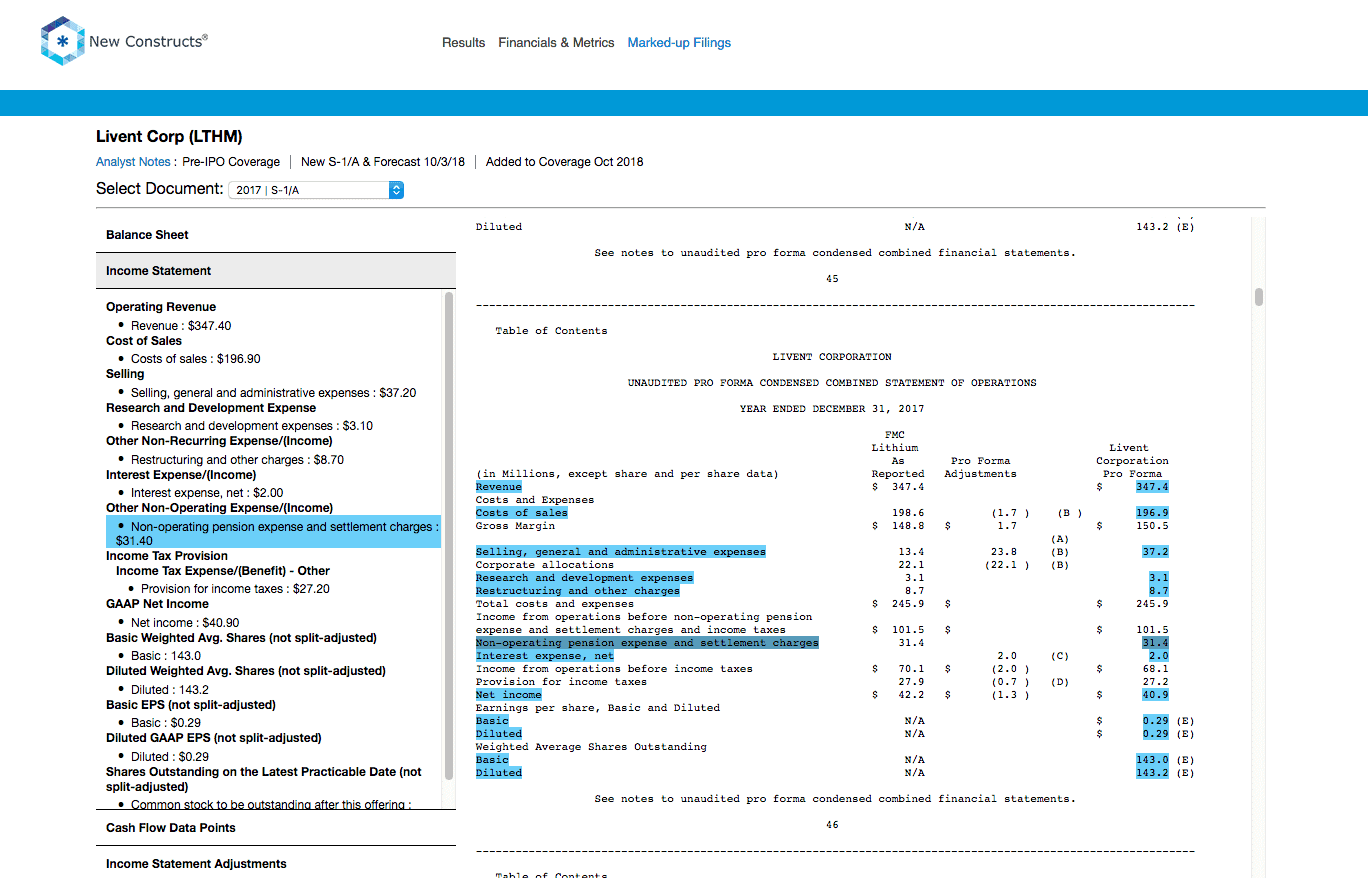Select Net income : $40.90 item
Screen dimensions: 1368x878
[x=185, y=623]
